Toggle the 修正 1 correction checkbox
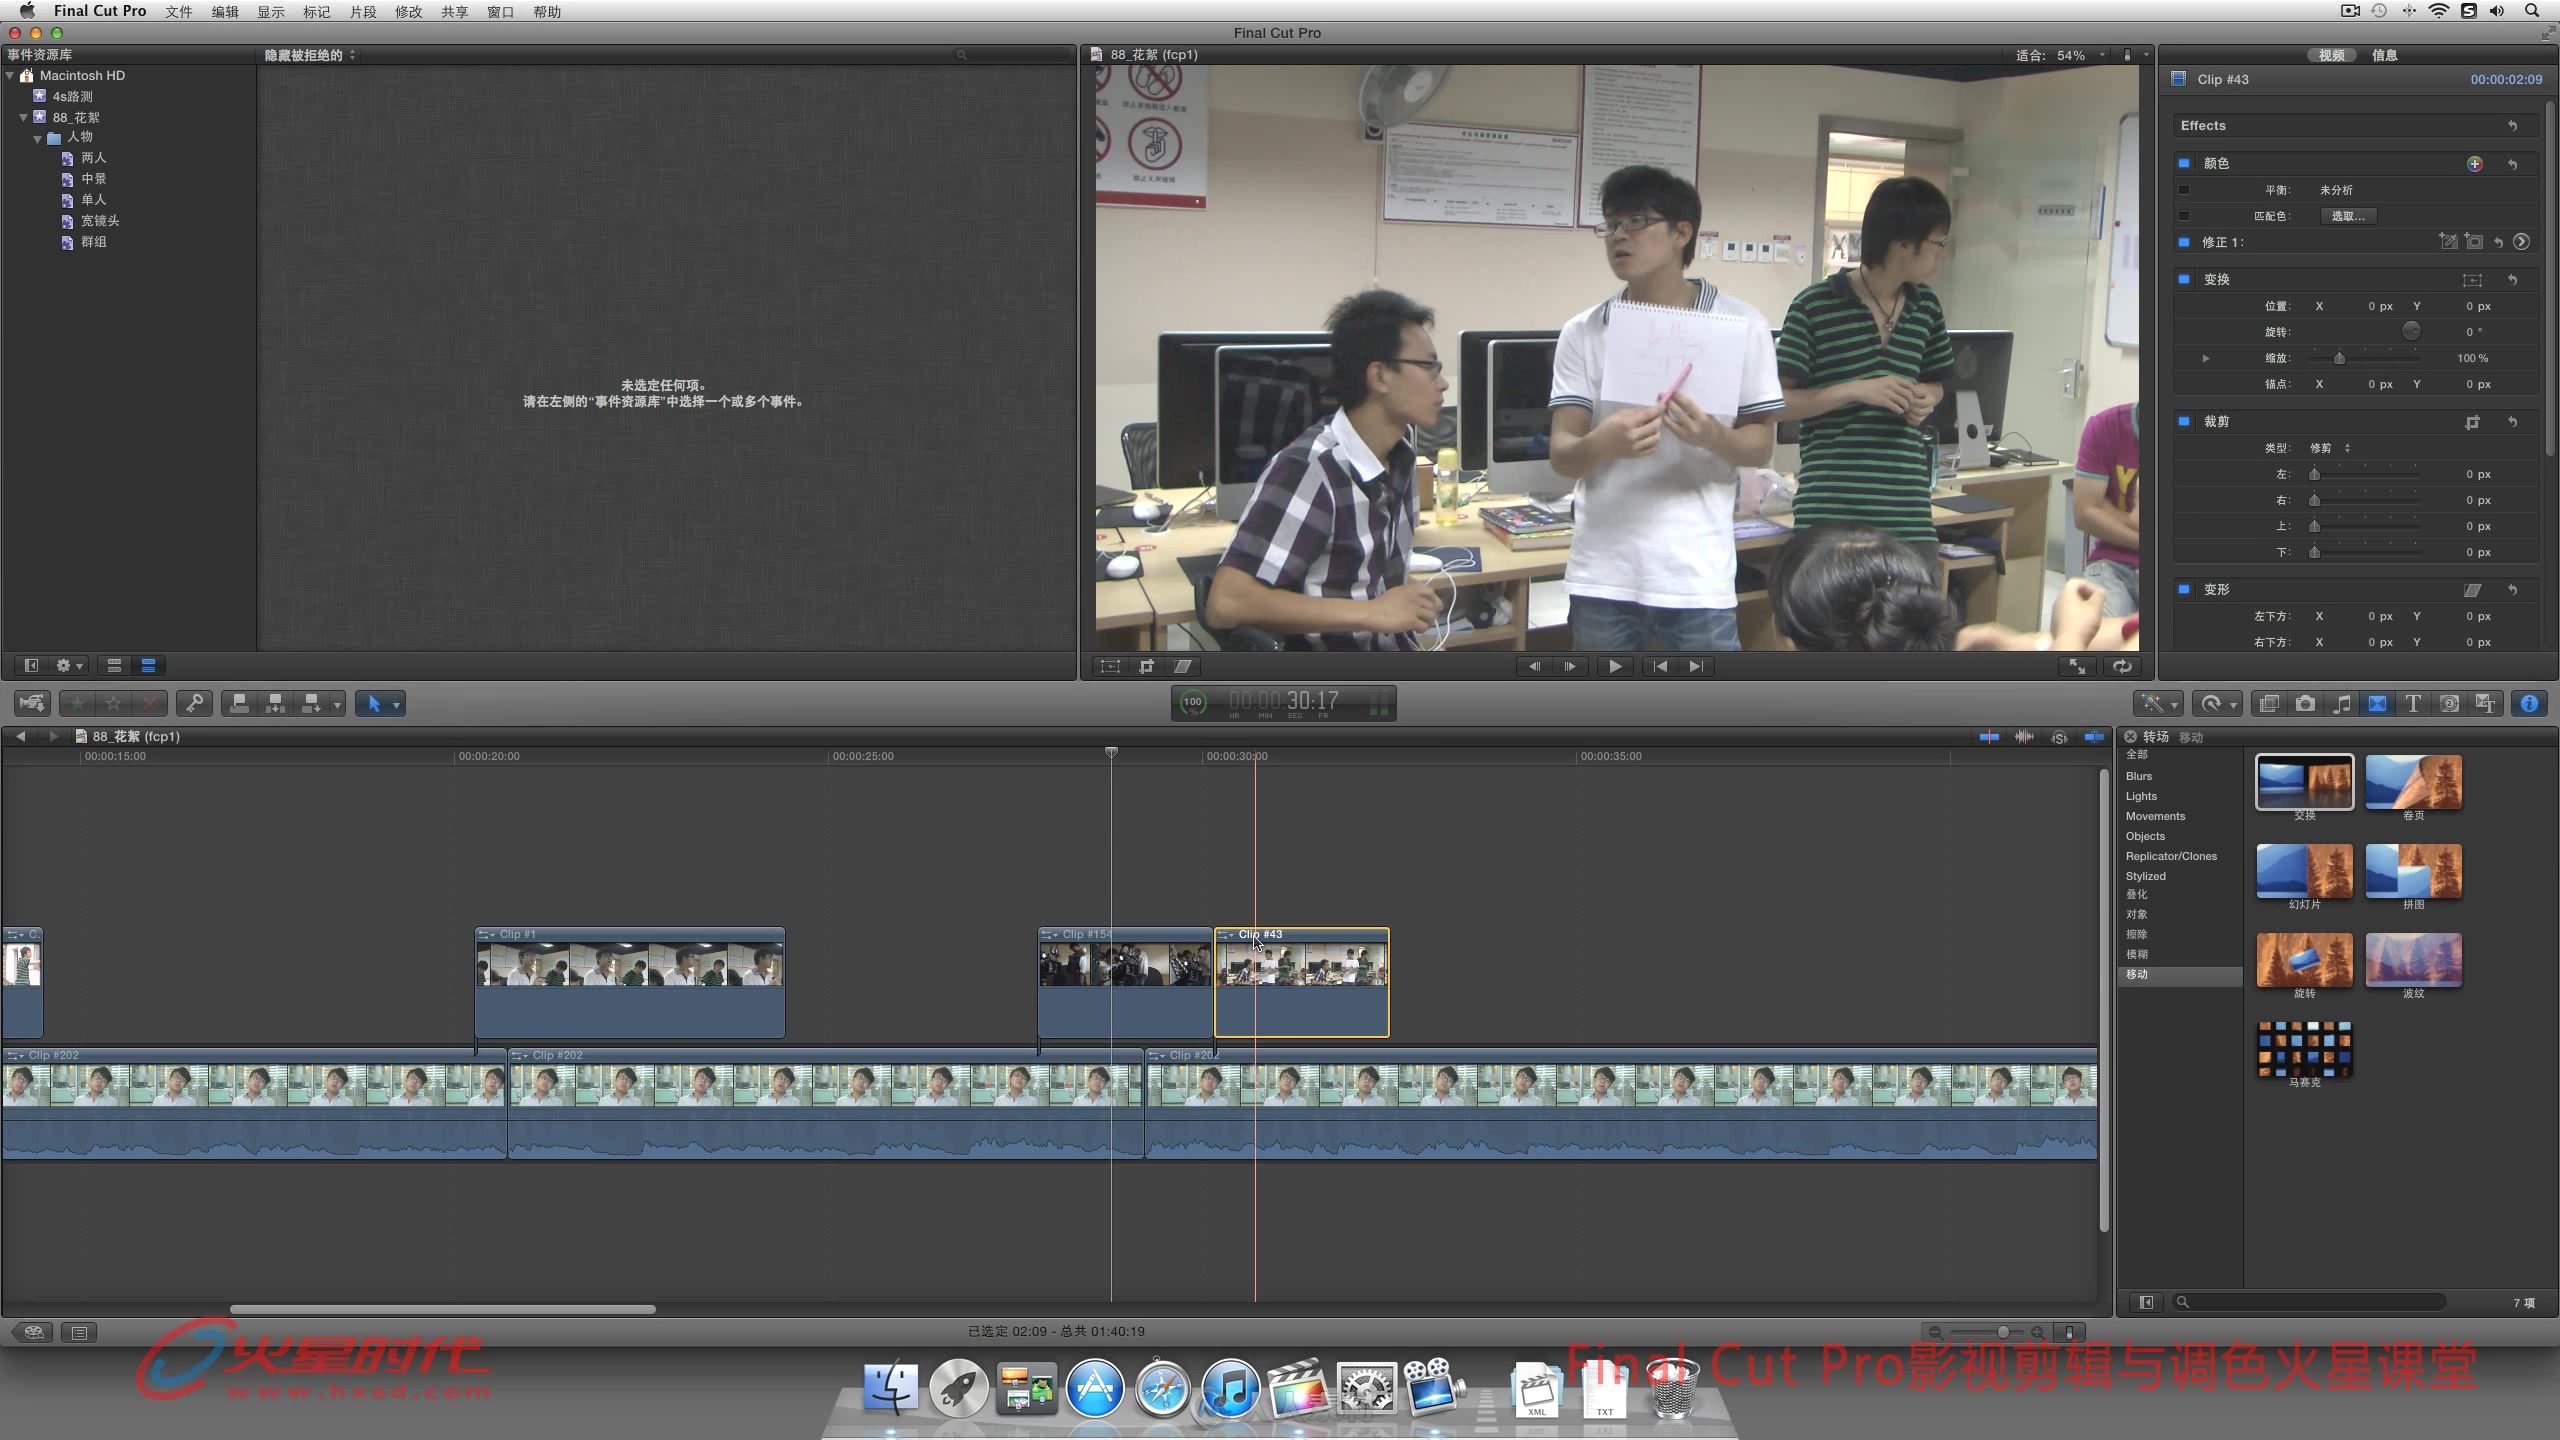2560x1440 pixels. click(2184, 242)
